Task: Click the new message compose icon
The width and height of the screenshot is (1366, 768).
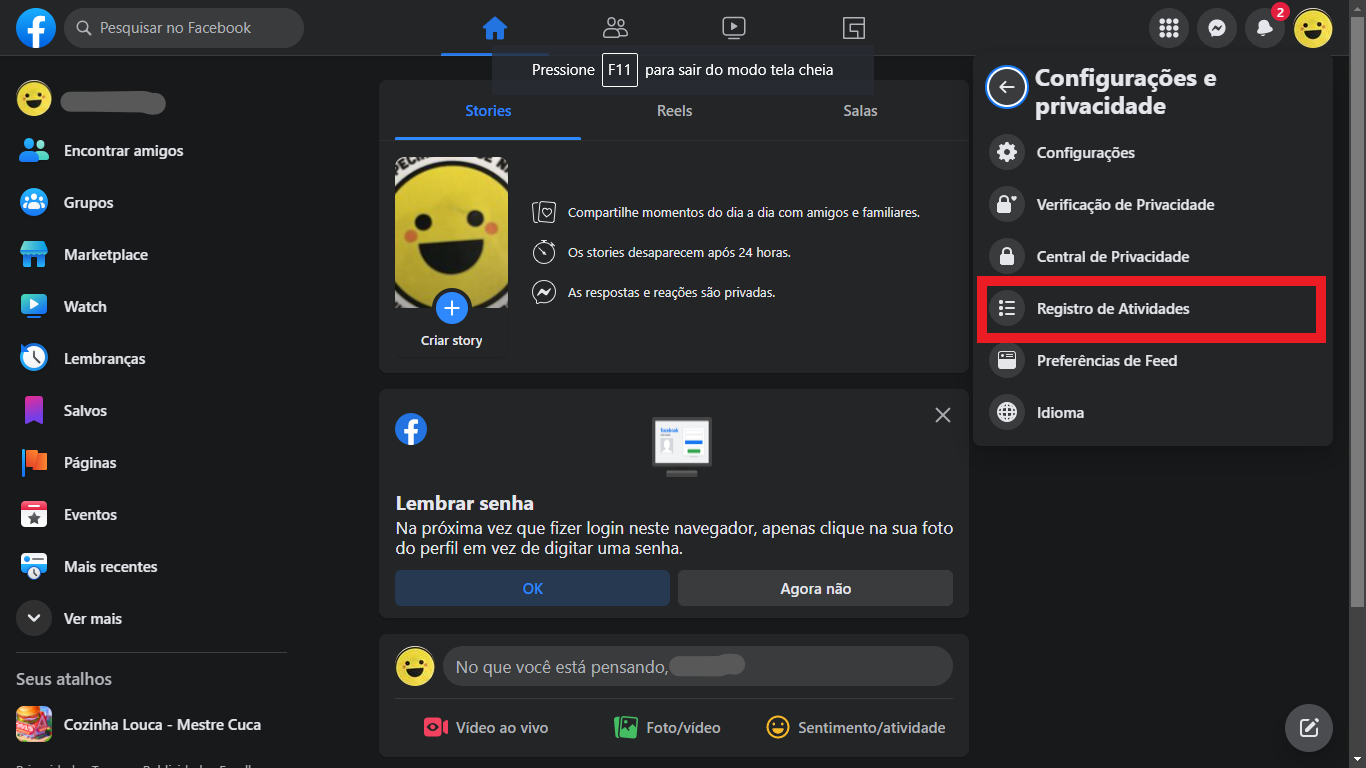Action: click(1309, 727)
